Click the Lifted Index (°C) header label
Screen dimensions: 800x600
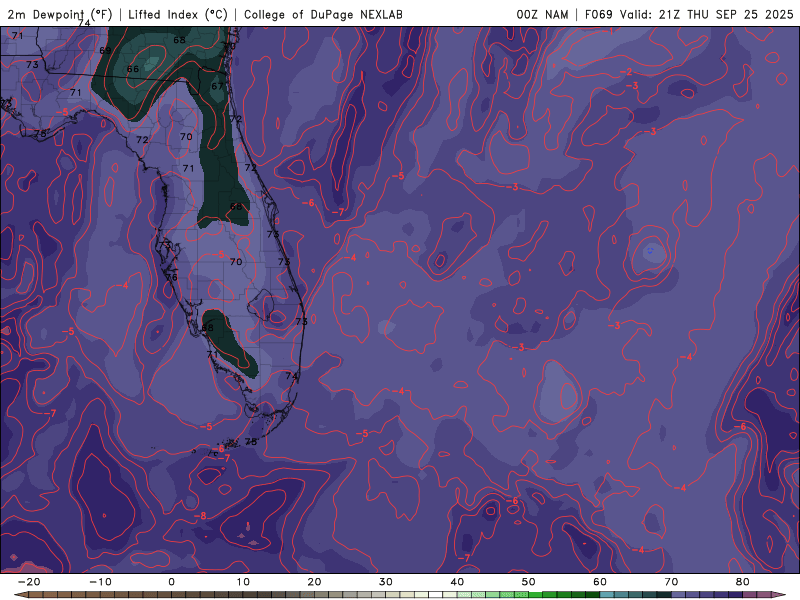pyautogui.click(x=177, y=15)
